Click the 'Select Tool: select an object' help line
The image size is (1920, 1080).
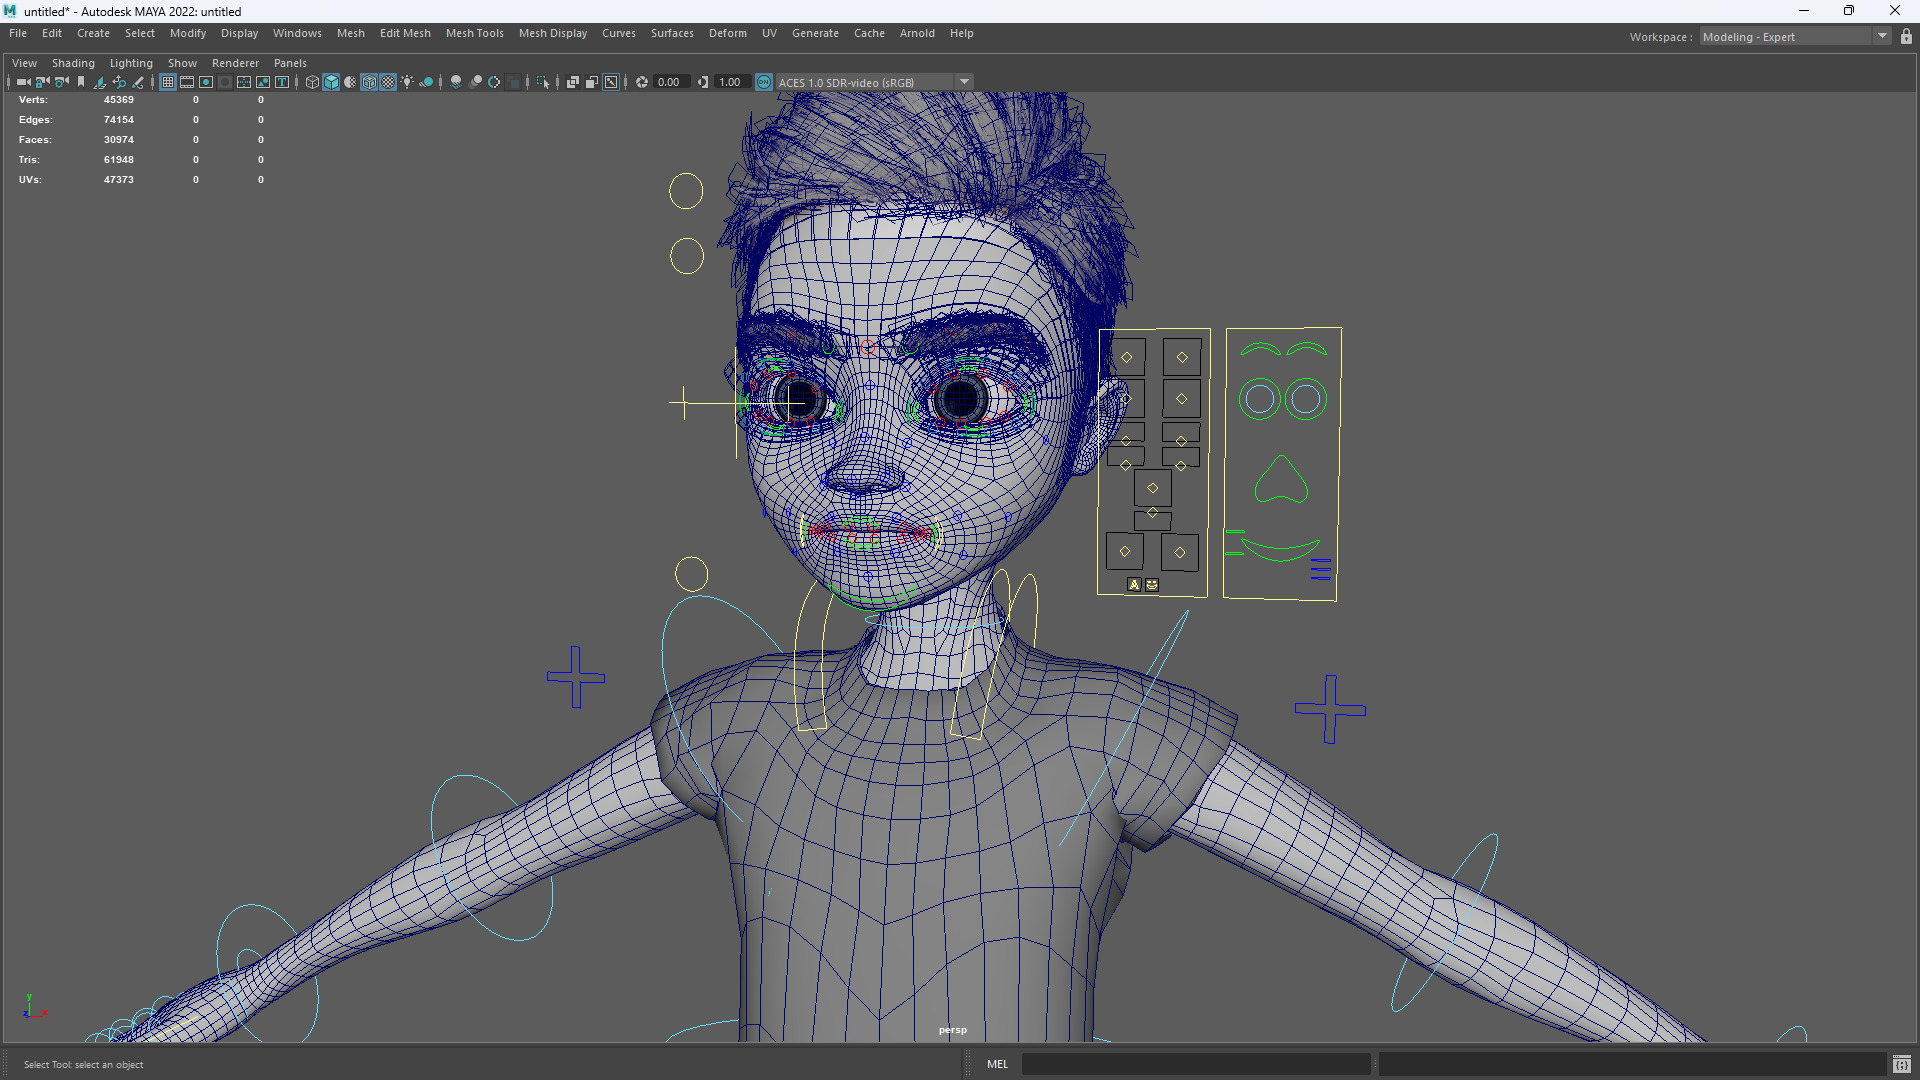click(83, 1065)
